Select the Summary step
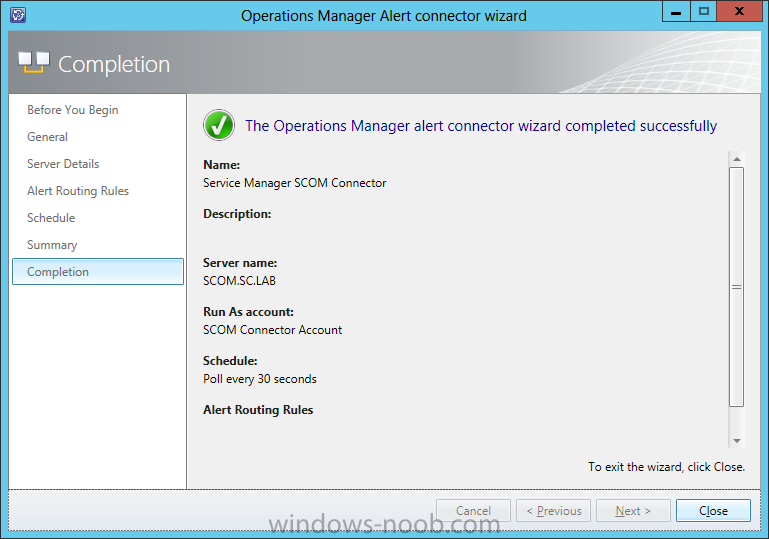 (x=51, y=245)
